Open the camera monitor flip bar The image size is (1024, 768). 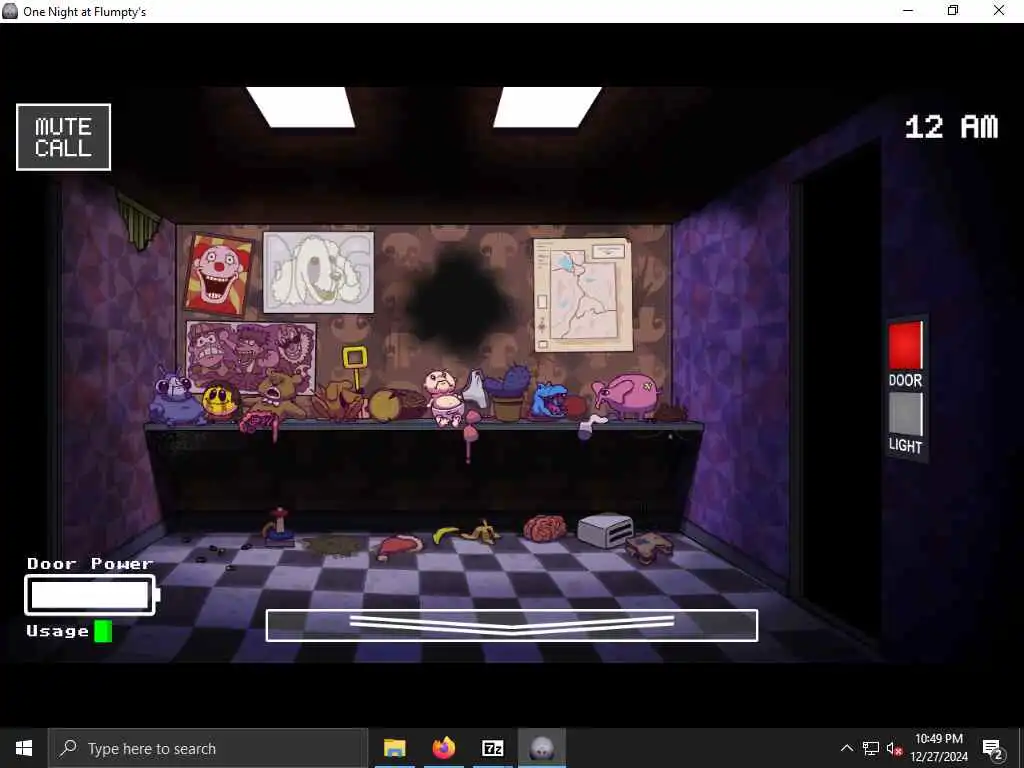point(512,626)
